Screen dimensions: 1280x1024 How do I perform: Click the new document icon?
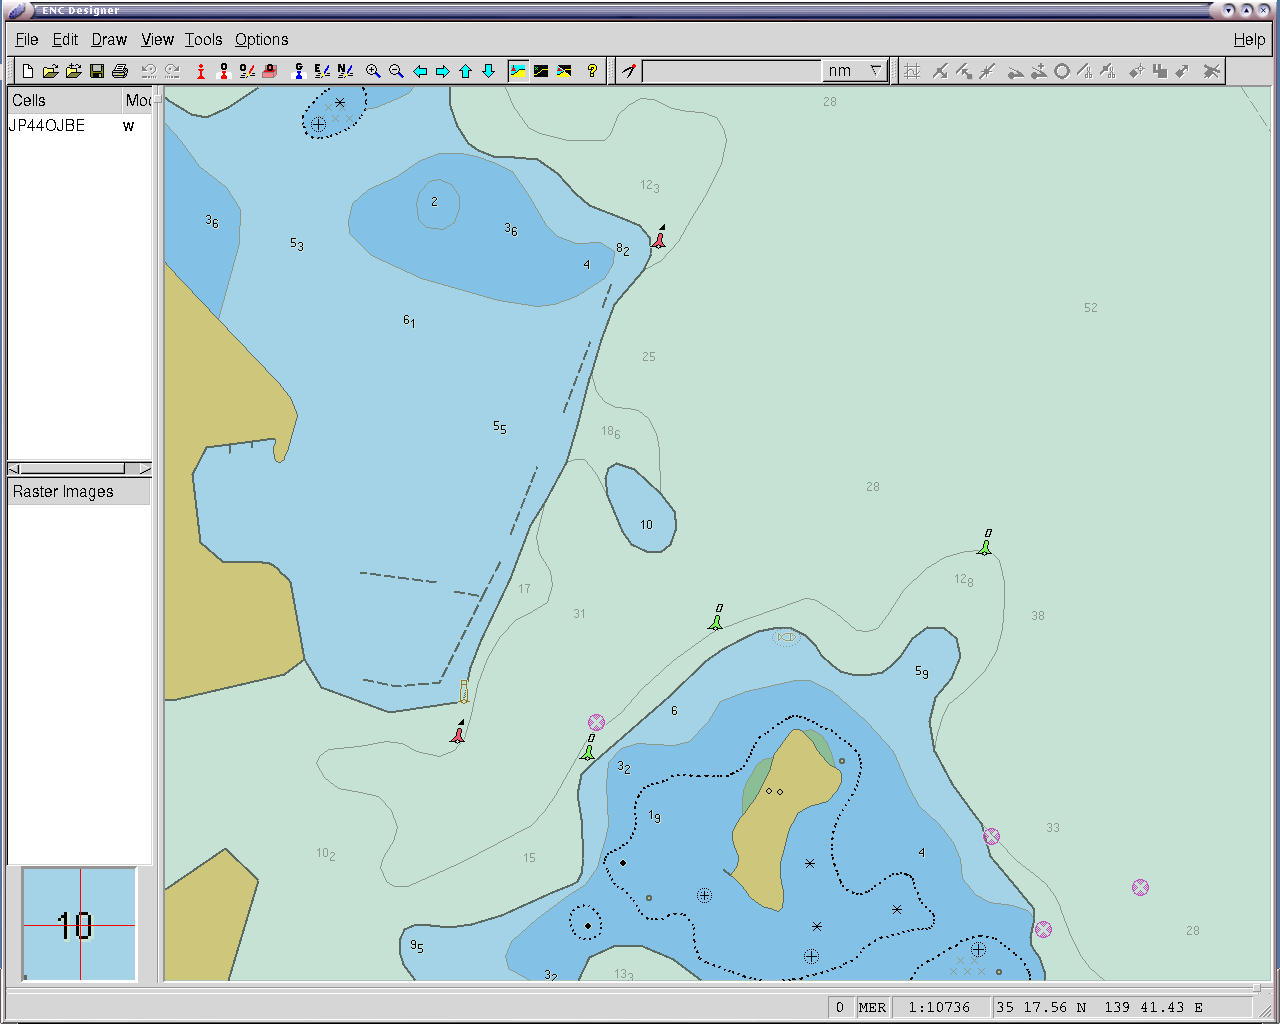tap(28, 71)
